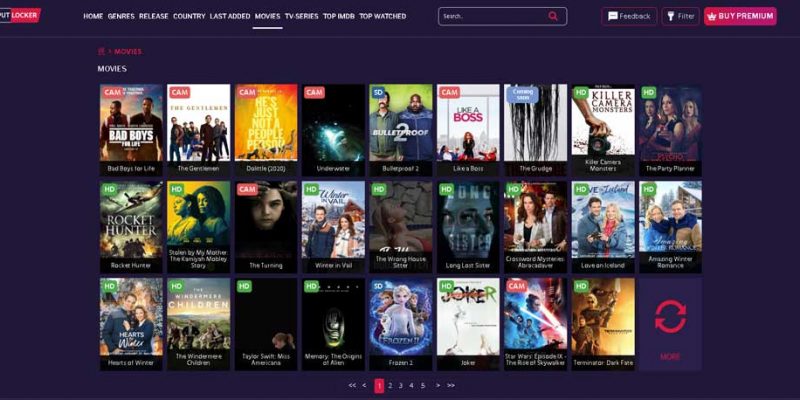This screenshot has height=400, width=800.
Task: Click the Putlocker logo
Action: point(20,15)
